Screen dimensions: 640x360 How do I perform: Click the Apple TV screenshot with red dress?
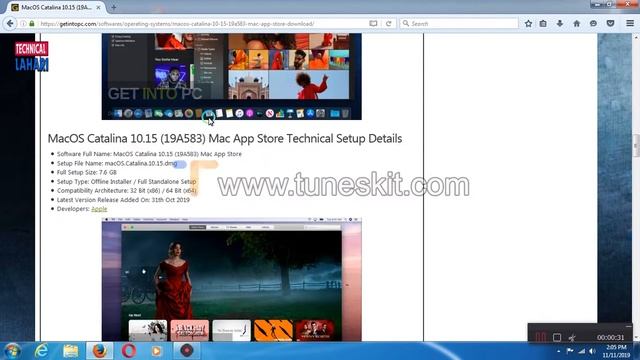coord(231,279)
